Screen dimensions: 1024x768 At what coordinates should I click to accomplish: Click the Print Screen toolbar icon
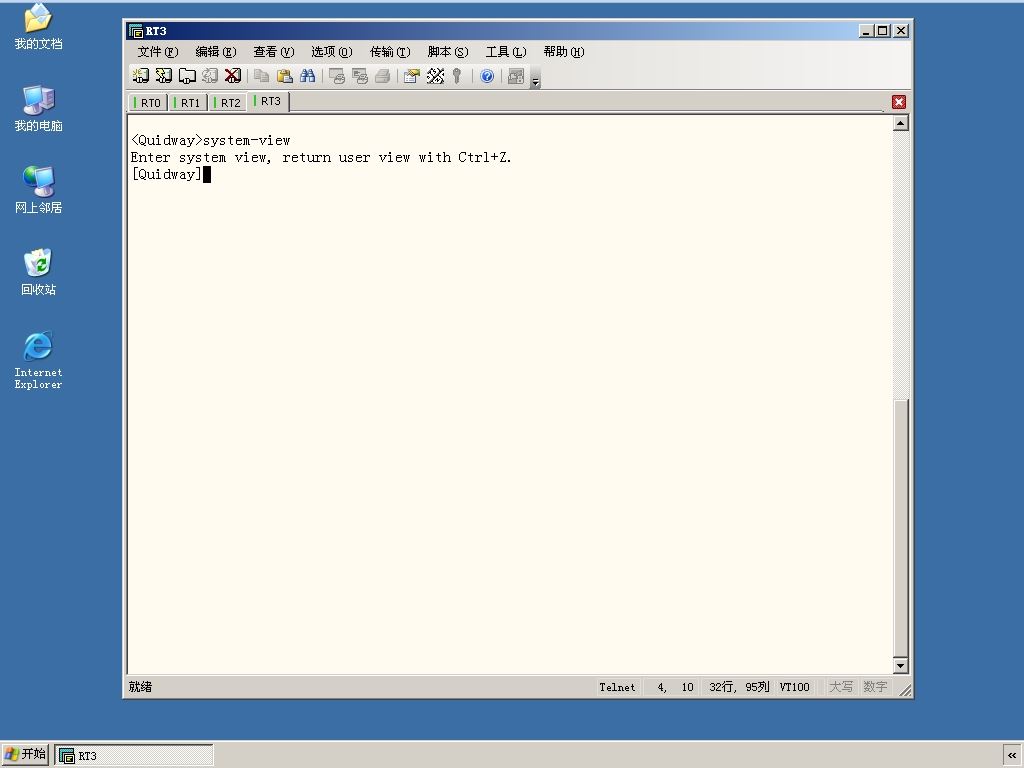tap(336, 76)
